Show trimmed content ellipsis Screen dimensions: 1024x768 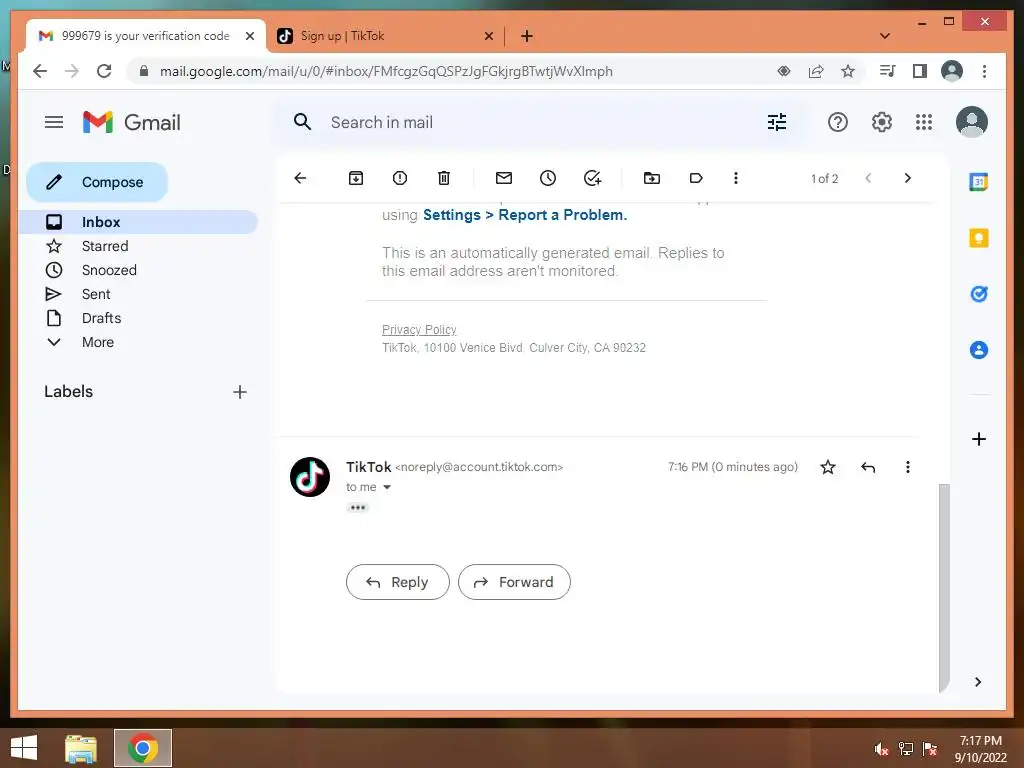[x=358, y=507]
